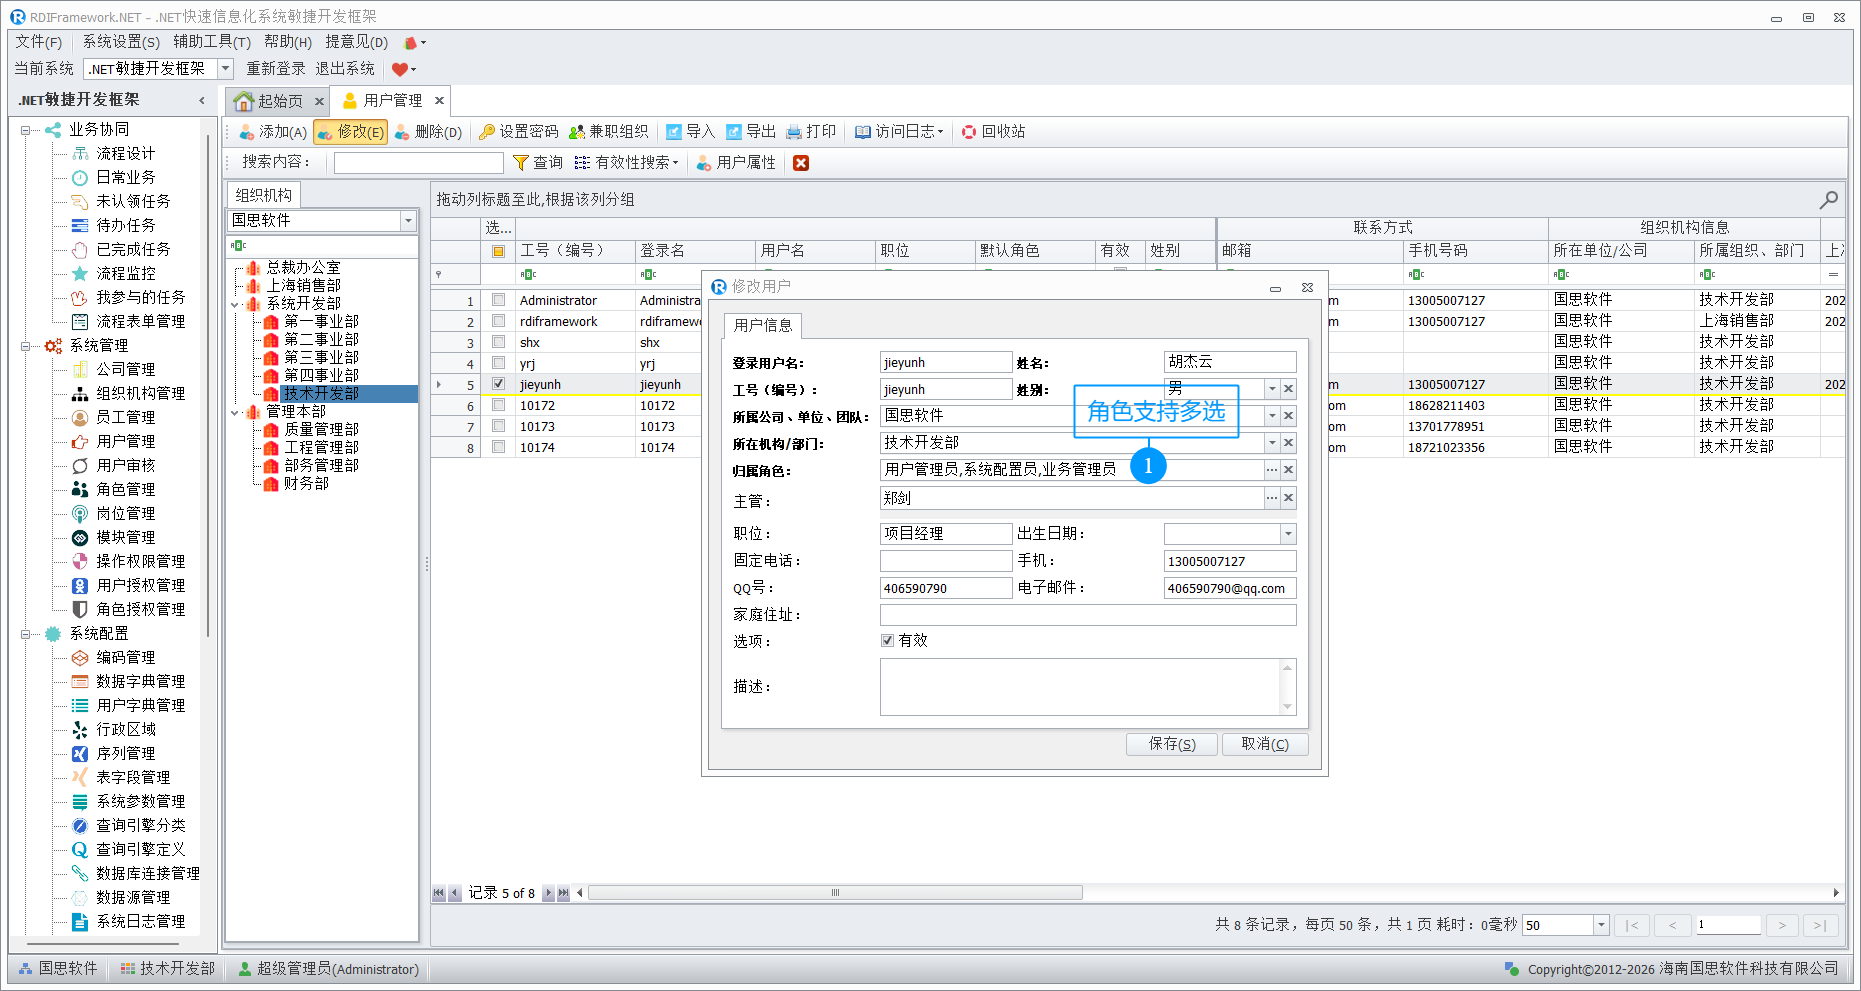Toggle the select-all checkbox in the grid header

498,251
